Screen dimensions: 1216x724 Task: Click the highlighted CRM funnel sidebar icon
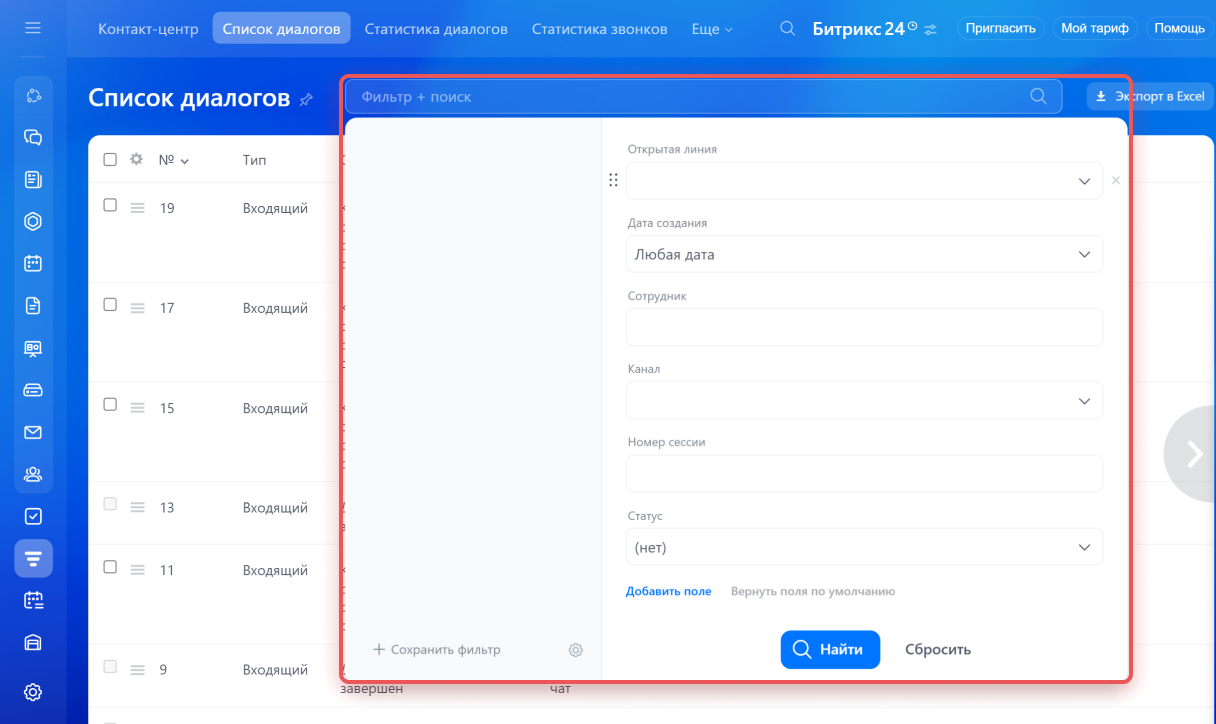pyautogui.click(x=33, y=558)
